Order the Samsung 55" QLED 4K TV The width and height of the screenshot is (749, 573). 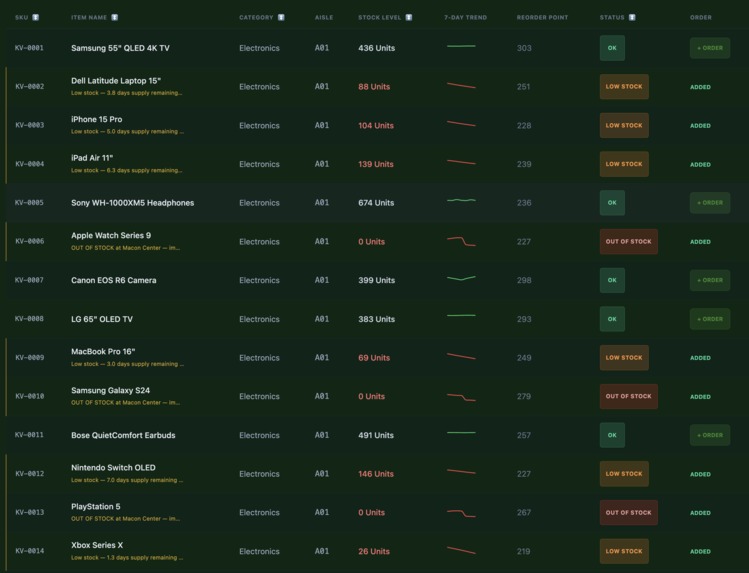(710, 48)
